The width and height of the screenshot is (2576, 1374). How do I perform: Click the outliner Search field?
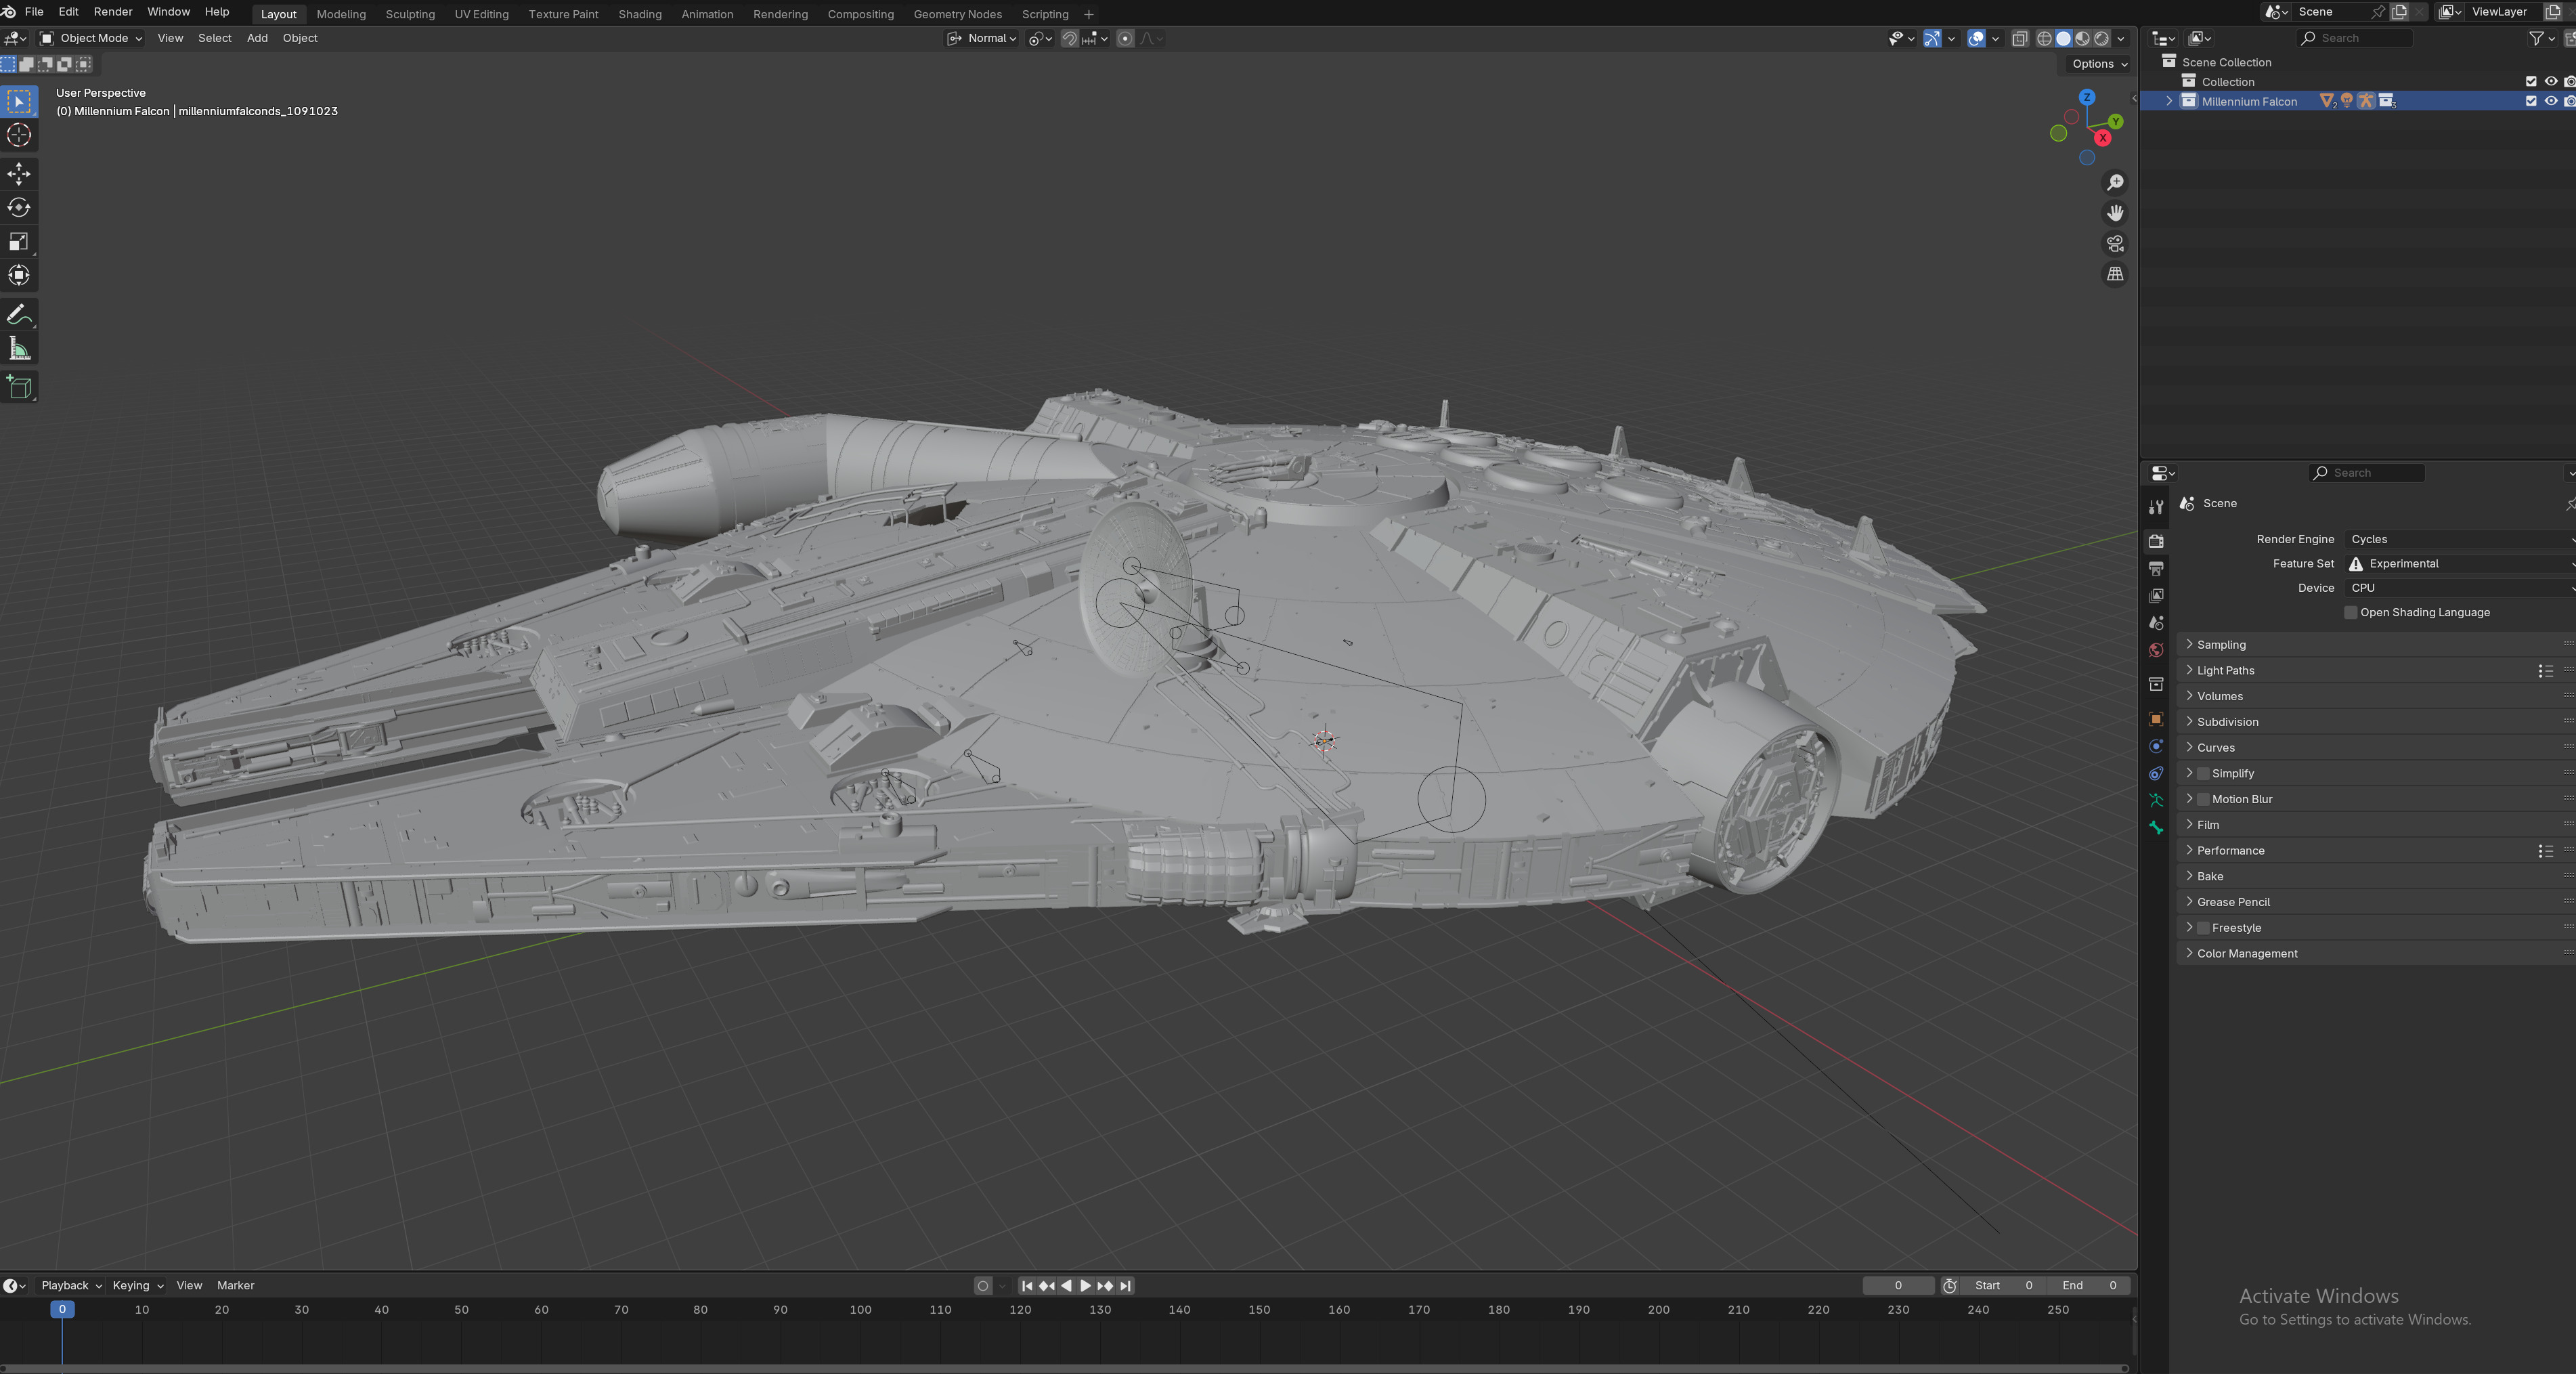coord(2355,38)
